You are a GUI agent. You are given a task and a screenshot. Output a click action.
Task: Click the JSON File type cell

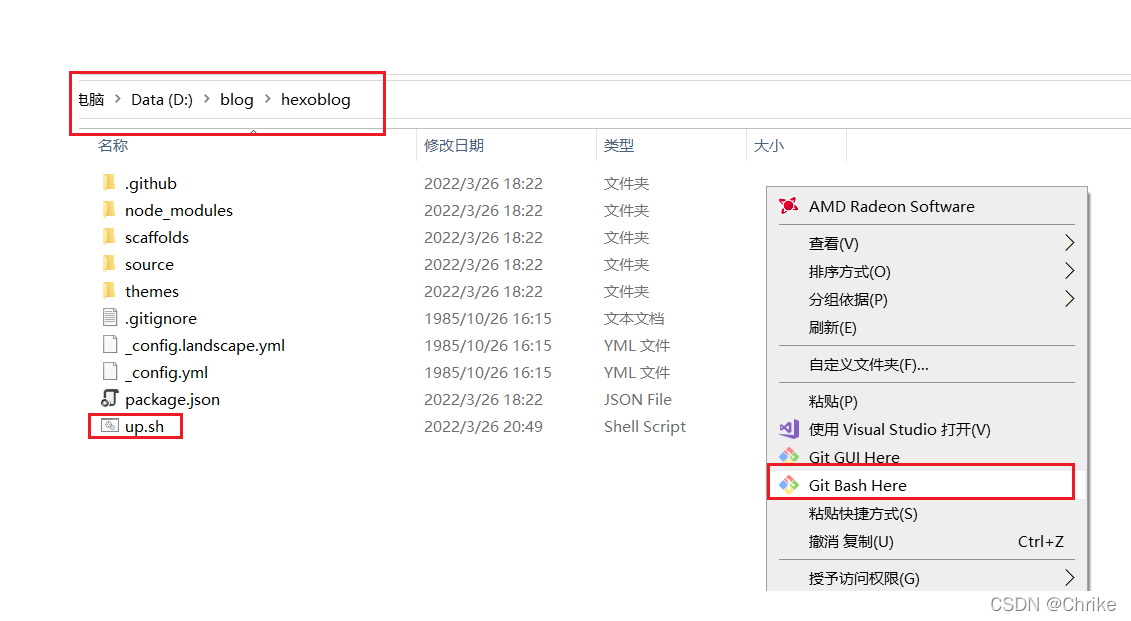(x=638, y=400)
